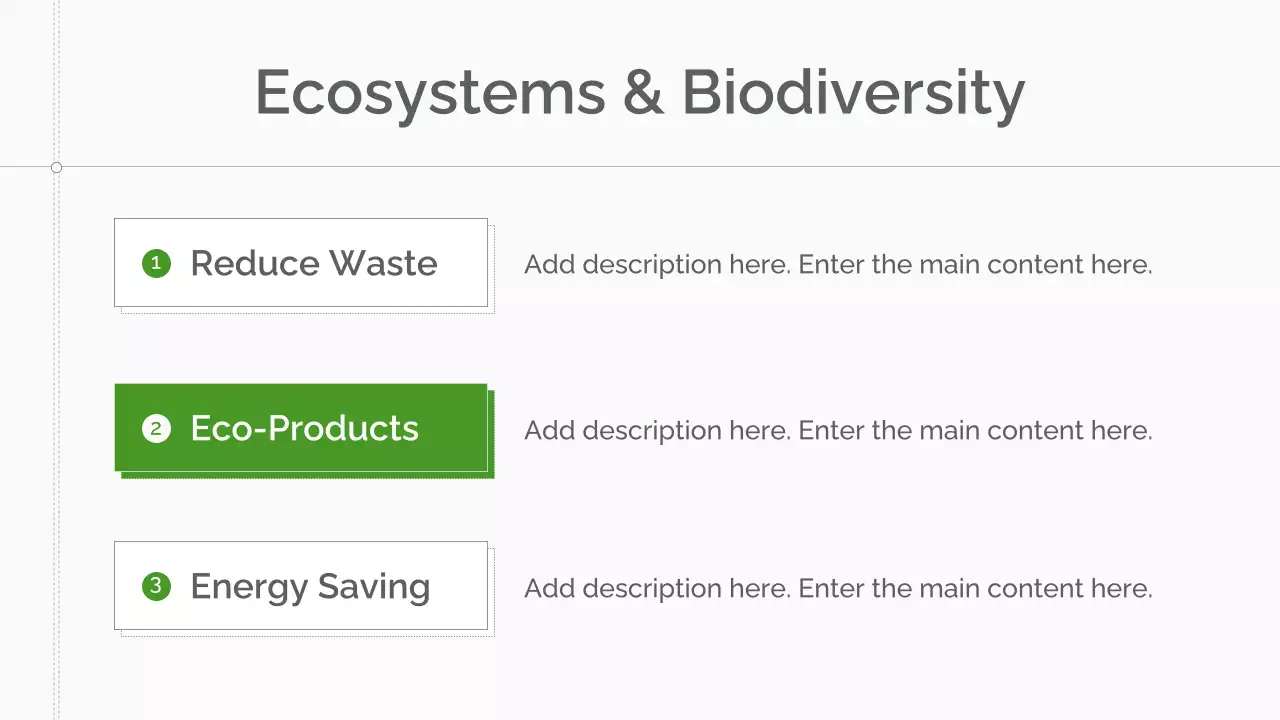Click the ampersand in the slide title

tap(643, 93)
